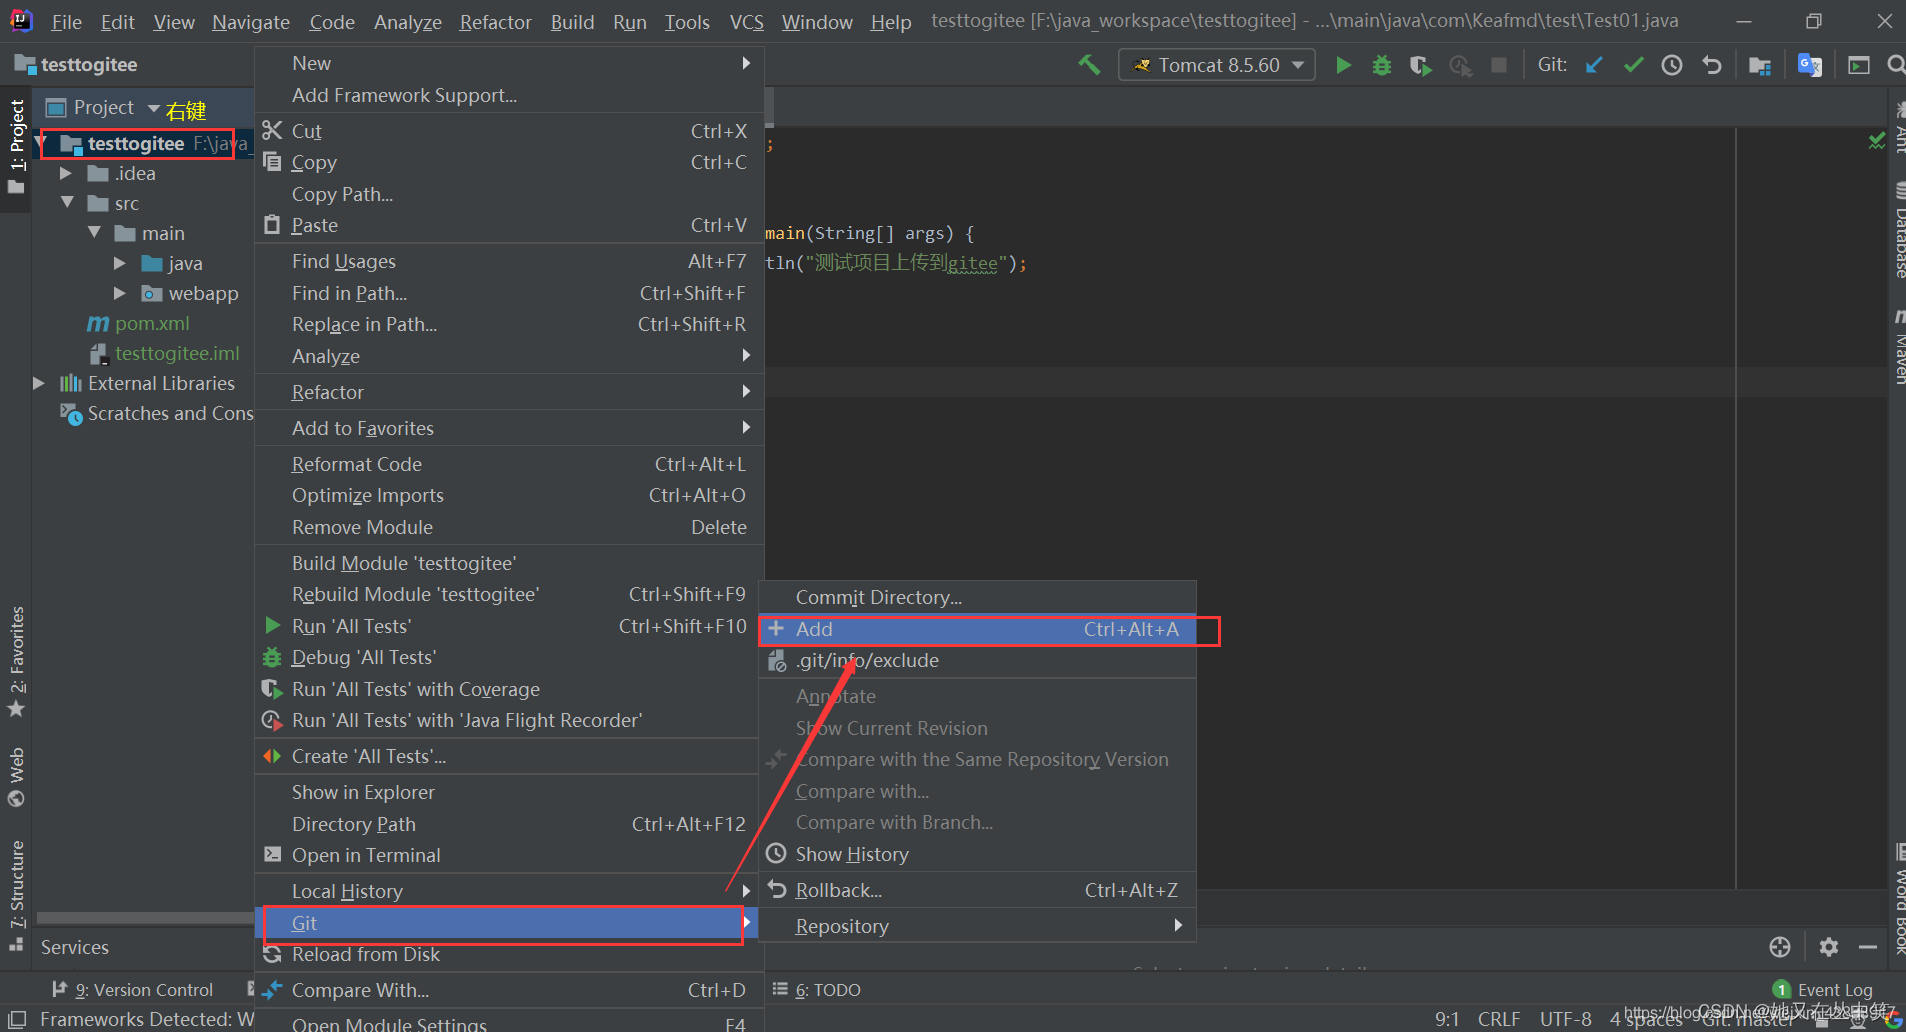
Task: Expand the New submenu
Action: (510, 63)
